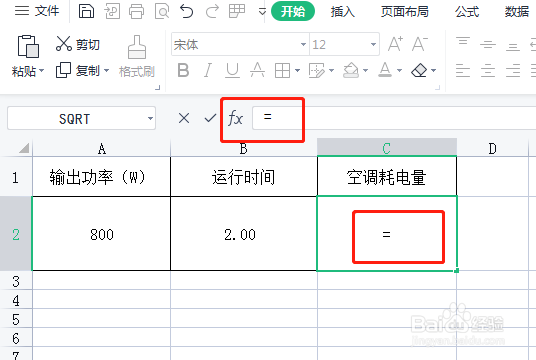The height and width of the screenshot is (360, 536).
Task: Open the font size 12 dropdown
Action: pyautogui.click(x=373, y=44)
